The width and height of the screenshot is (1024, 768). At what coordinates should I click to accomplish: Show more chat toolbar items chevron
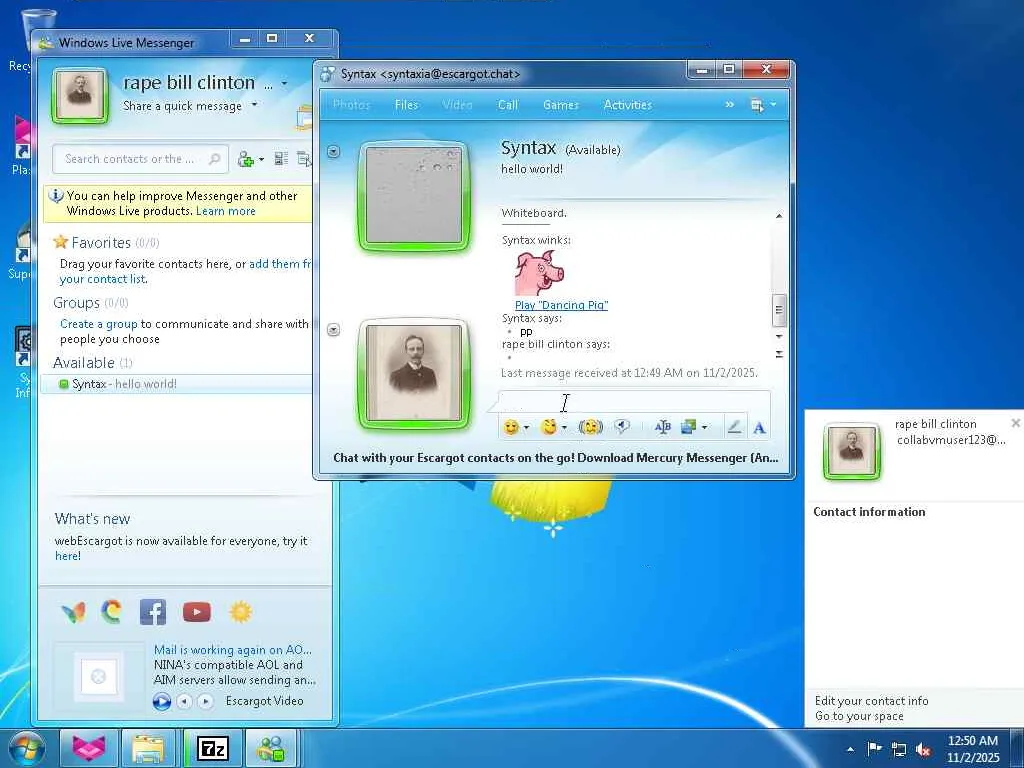pos(729,104)
